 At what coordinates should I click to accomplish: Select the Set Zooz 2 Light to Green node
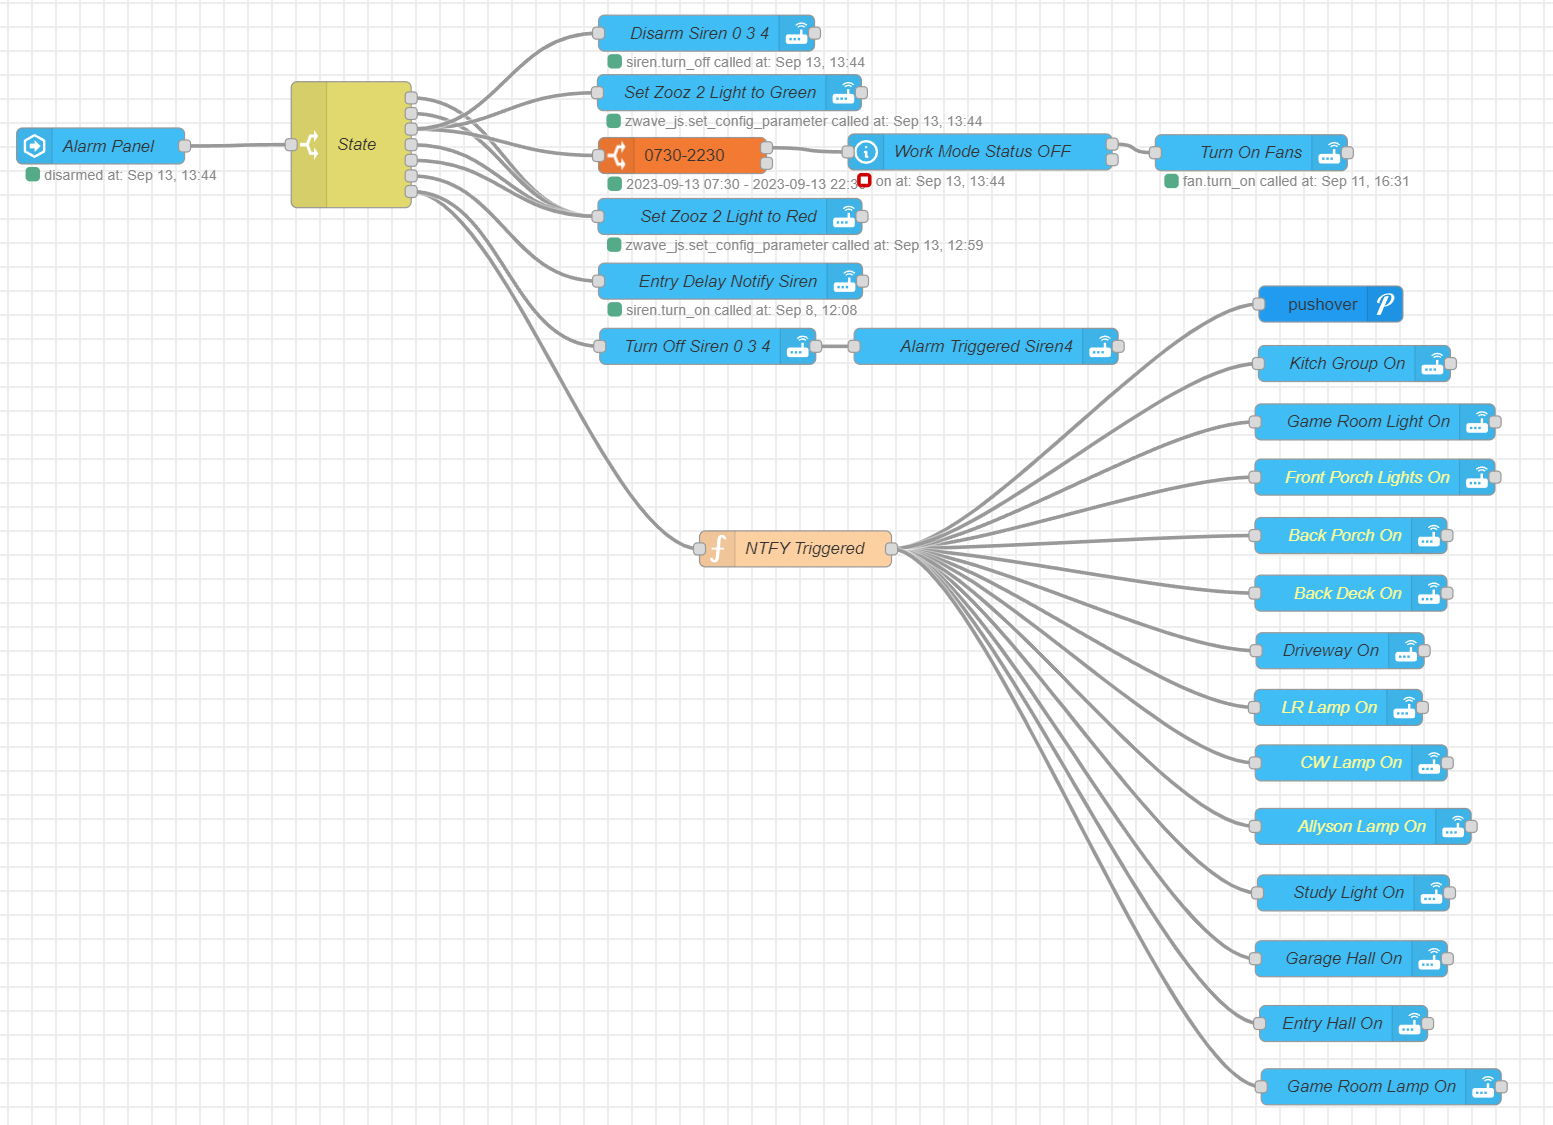[720, 93]
